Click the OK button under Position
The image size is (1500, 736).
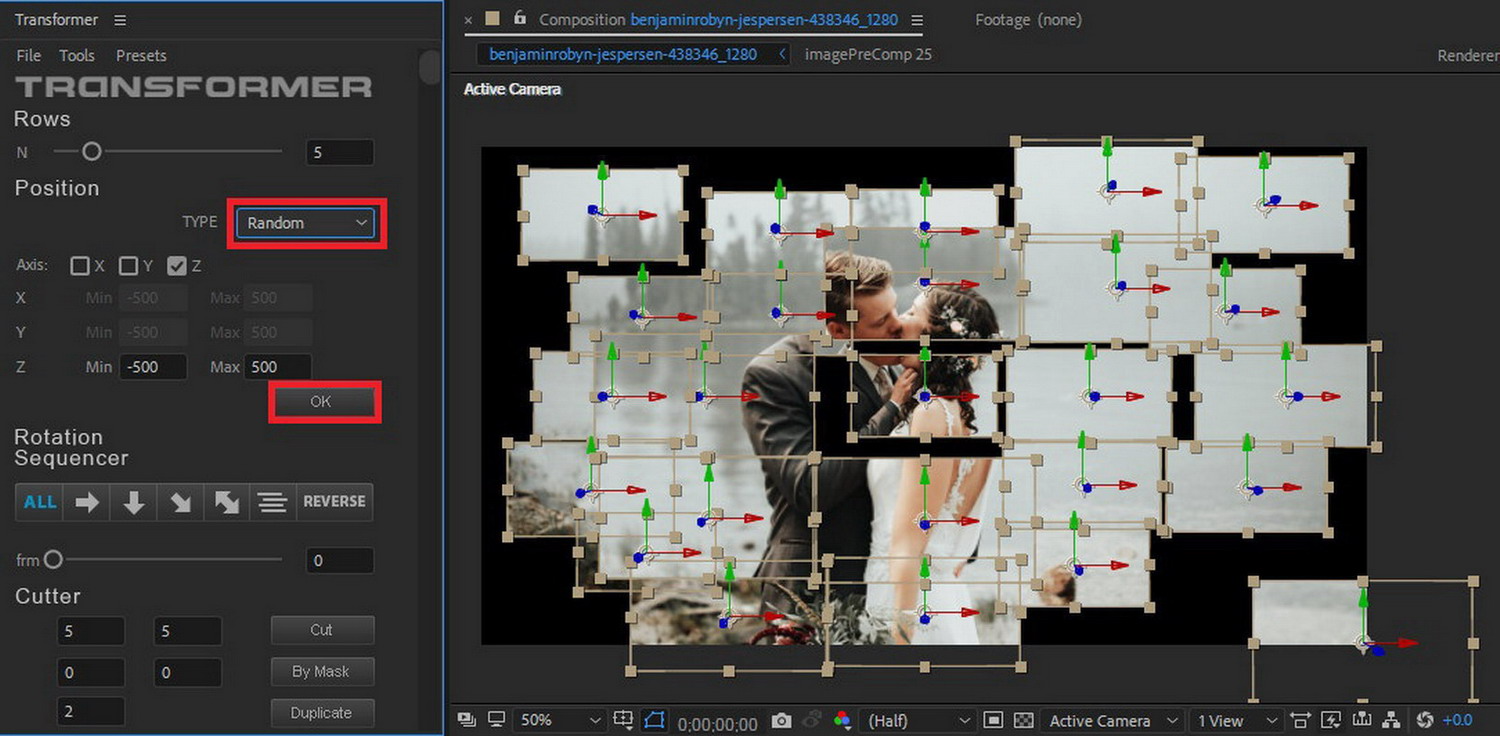(320, 402)
